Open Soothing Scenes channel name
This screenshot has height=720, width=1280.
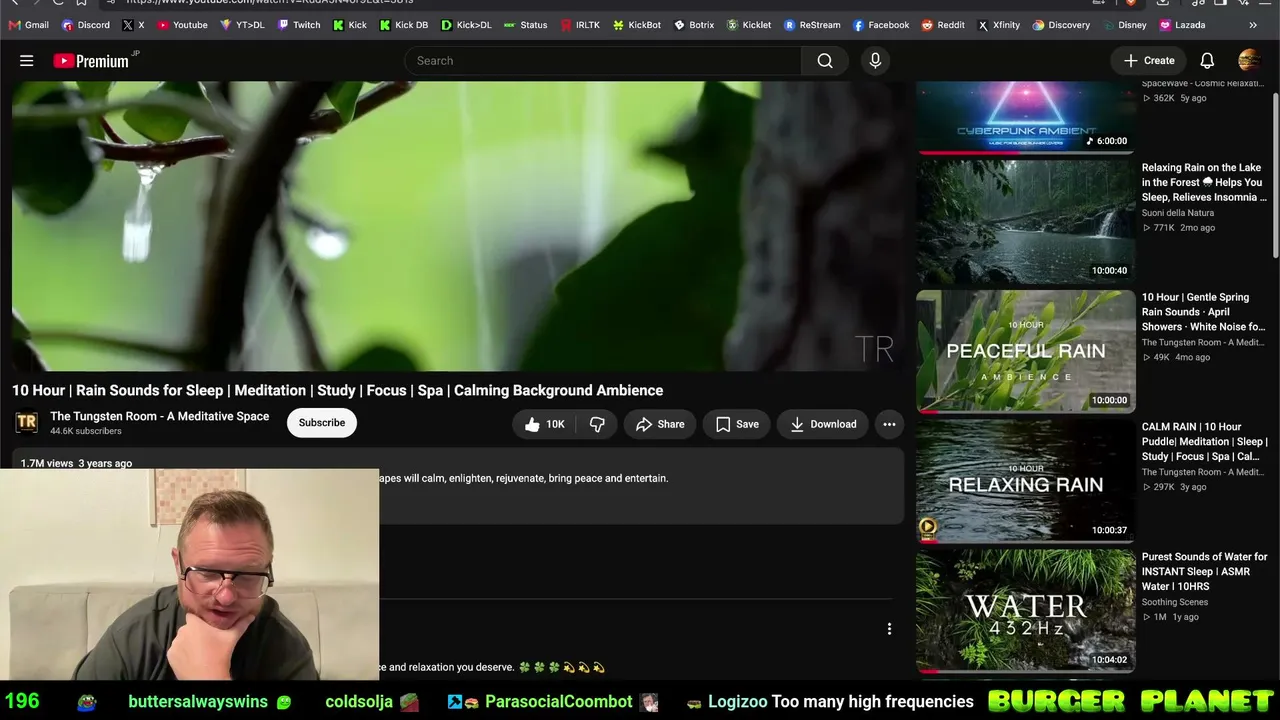[1175, 602]
